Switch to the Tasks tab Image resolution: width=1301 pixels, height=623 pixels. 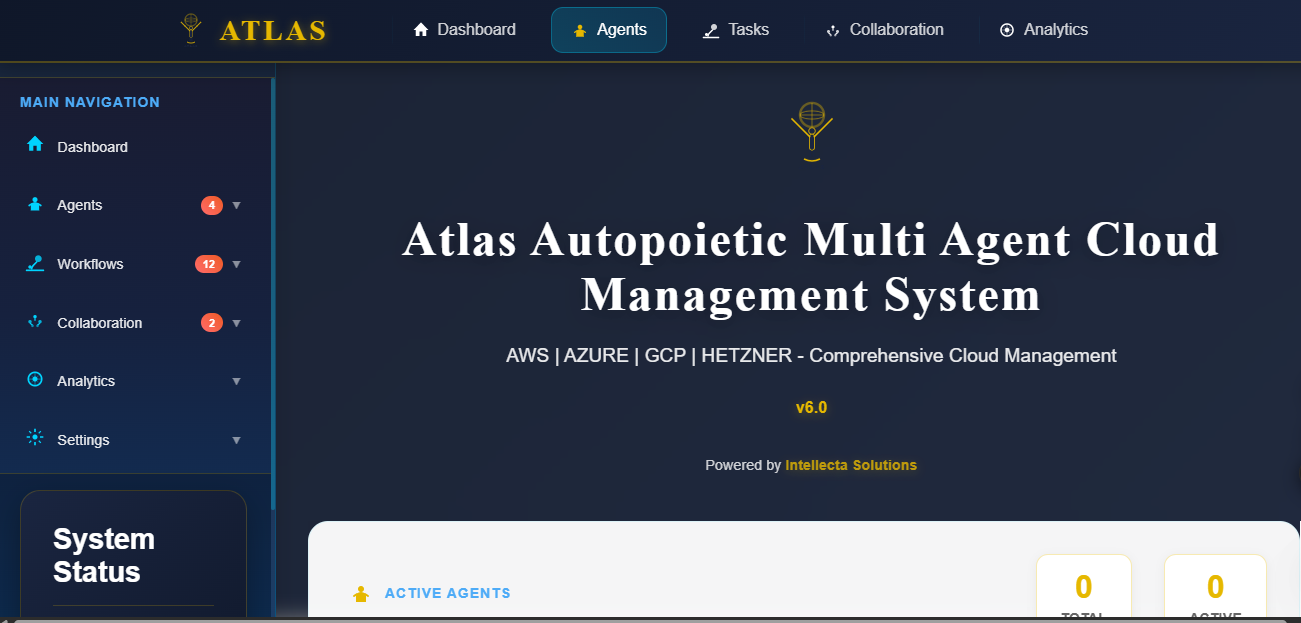pos(736,30)
